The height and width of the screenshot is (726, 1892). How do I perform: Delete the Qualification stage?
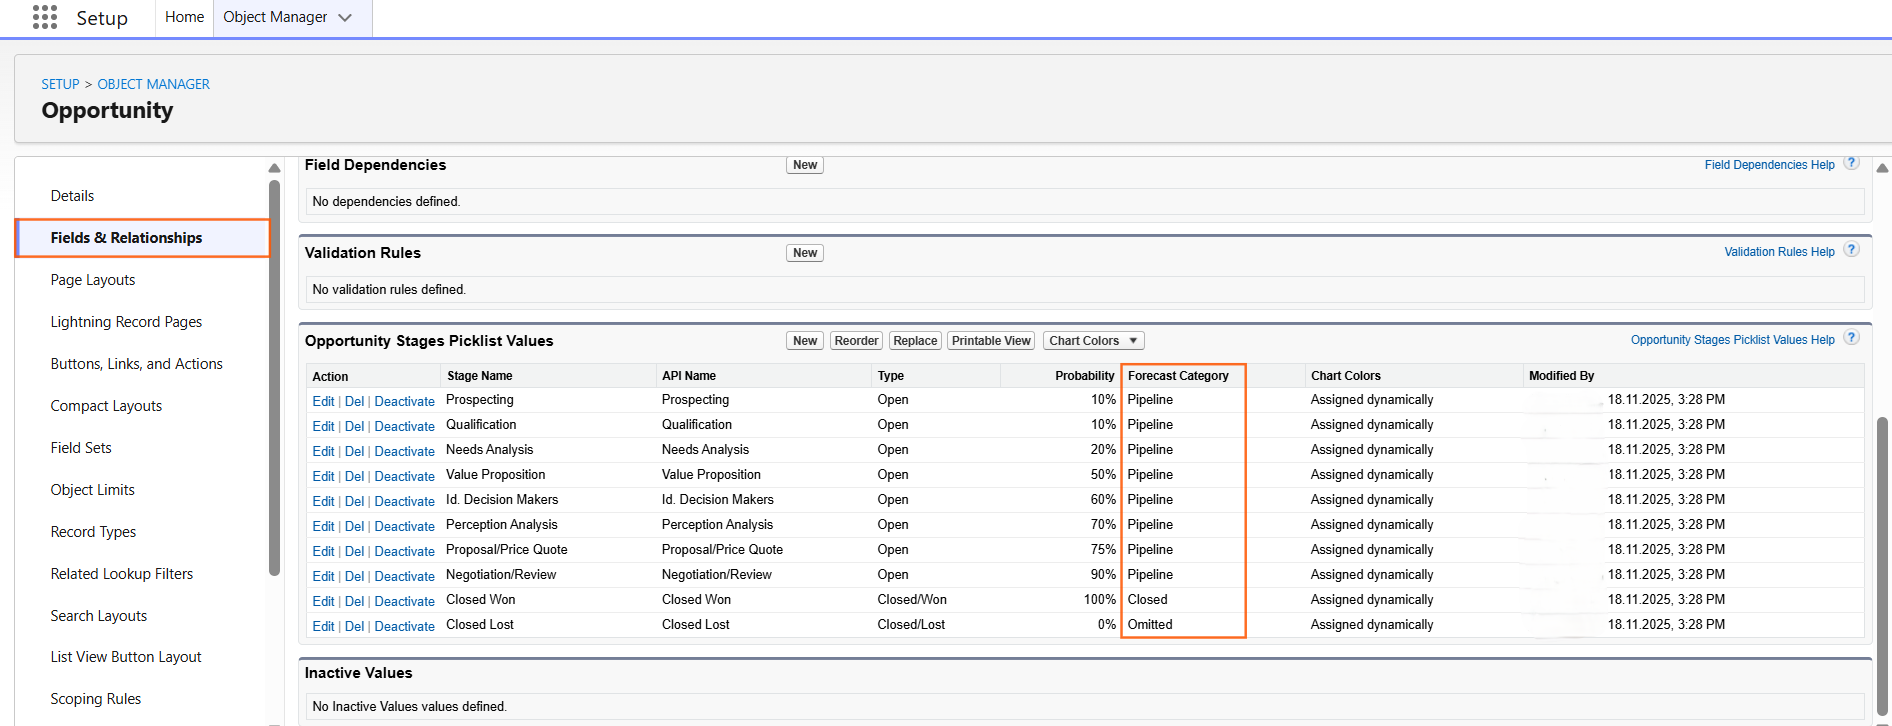(x=354, y=426)
